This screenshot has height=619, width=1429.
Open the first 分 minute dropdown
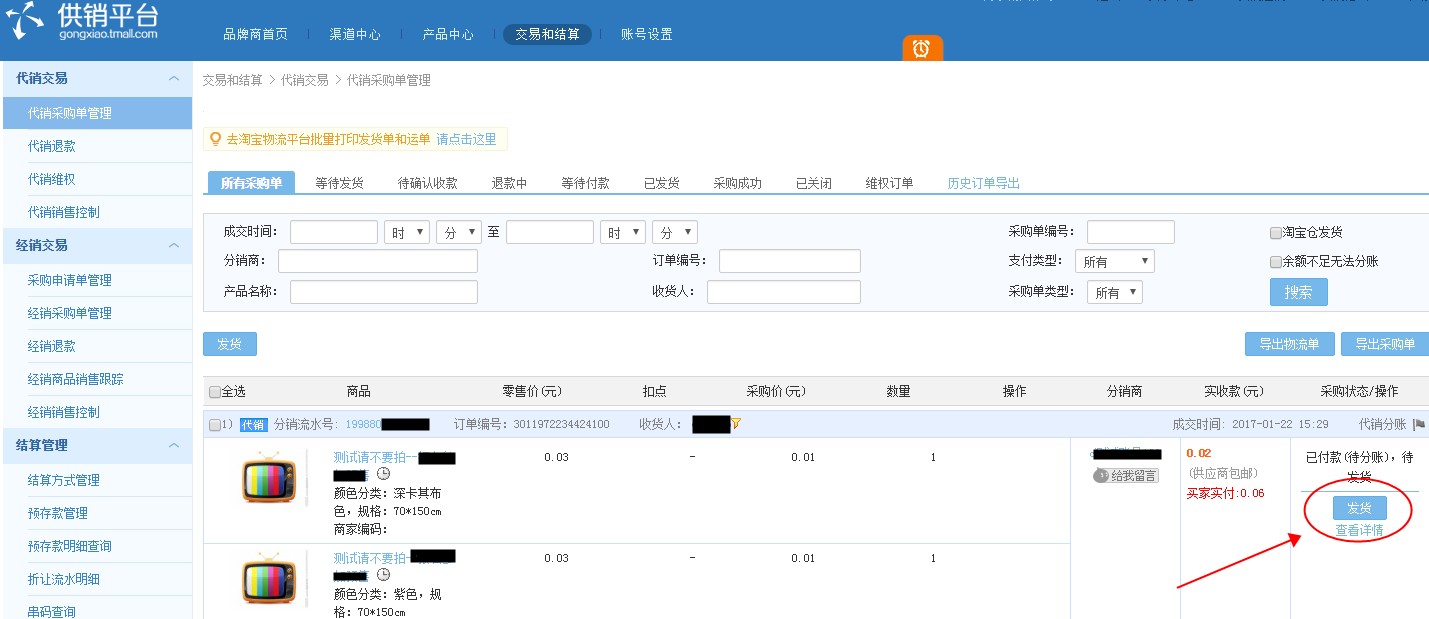point(459,232)
